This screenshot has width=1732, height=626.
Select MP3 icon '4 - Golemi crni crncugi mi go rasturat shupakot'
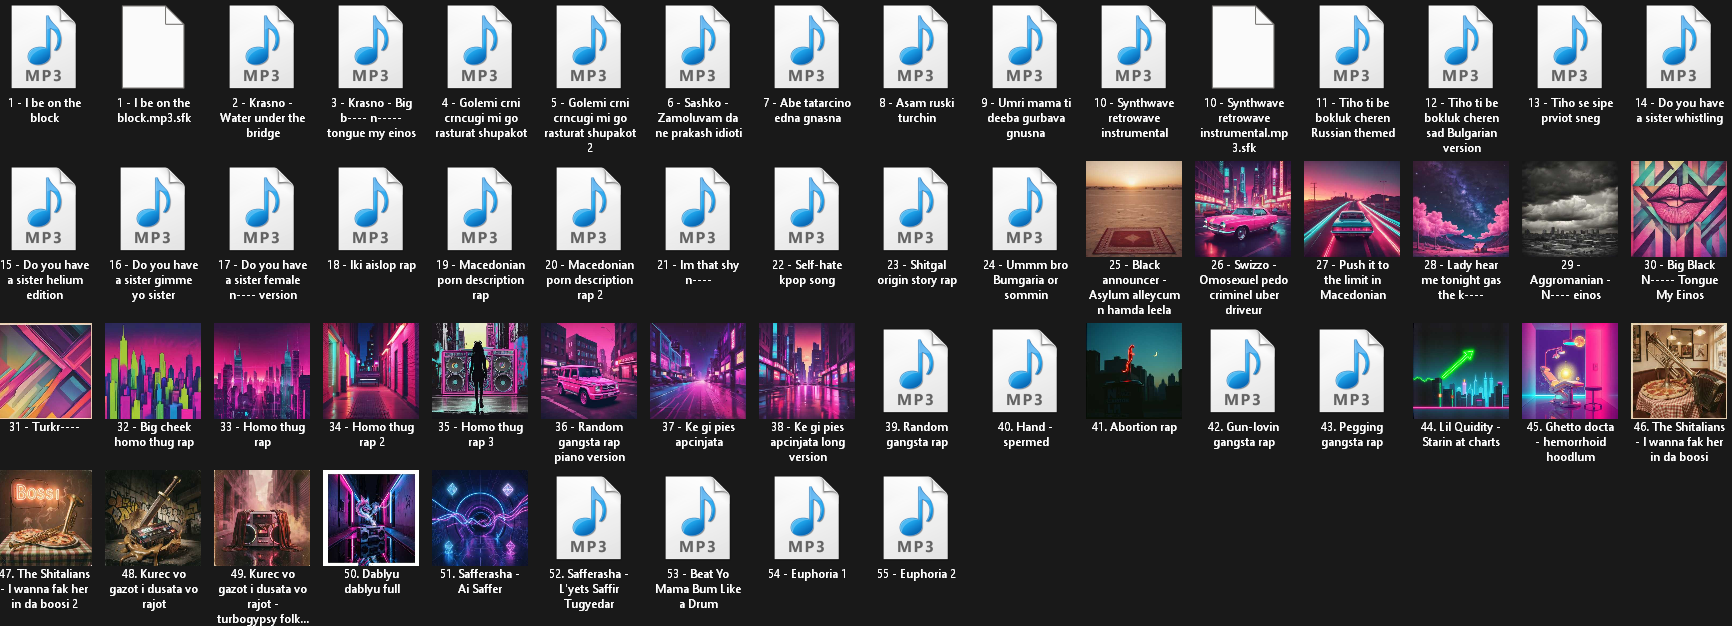click(x=480, y=48)
